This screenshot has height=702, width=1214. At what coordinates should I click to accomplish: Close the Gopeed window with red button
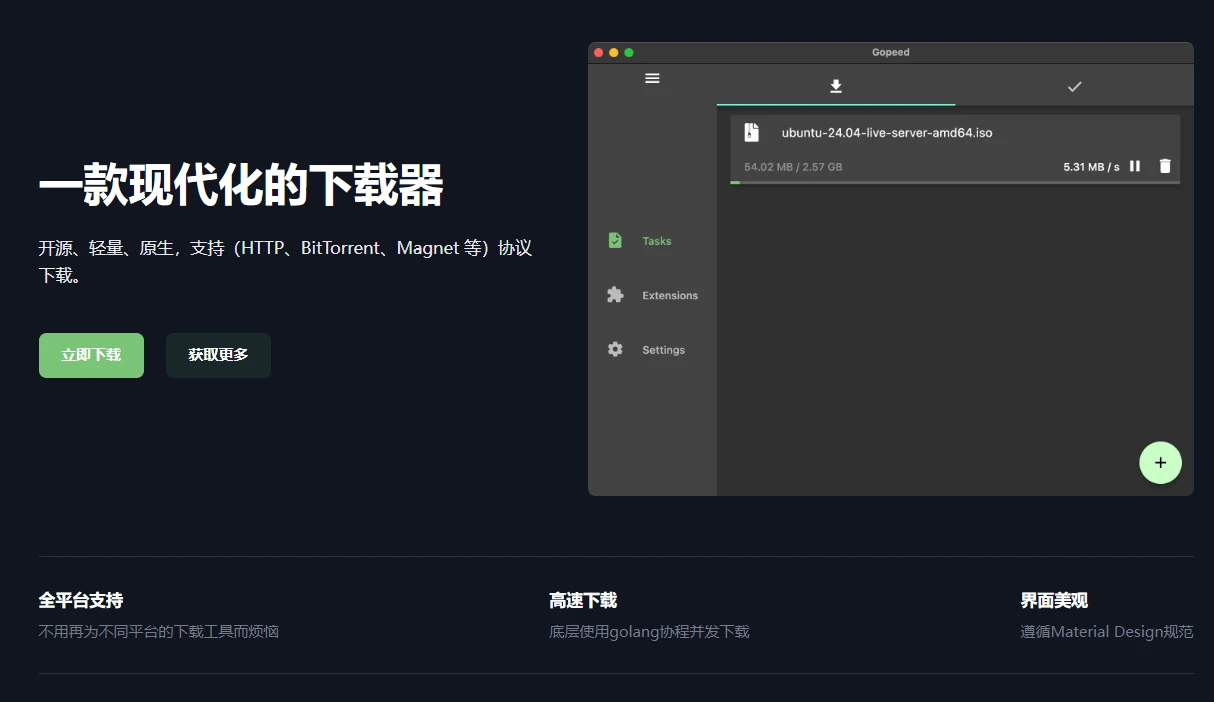pos(599,53)
